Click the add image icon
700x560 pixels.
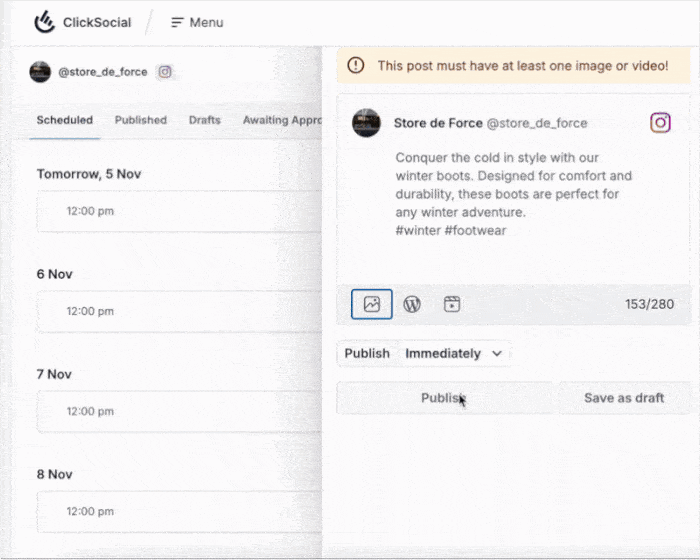[372, 304]
